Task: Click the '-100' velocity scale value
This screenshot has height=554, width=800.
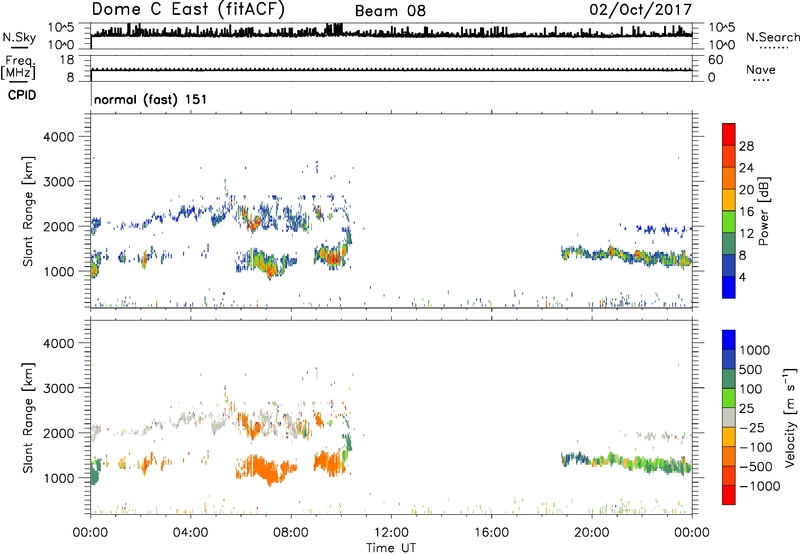Action: tap(756, 447)
